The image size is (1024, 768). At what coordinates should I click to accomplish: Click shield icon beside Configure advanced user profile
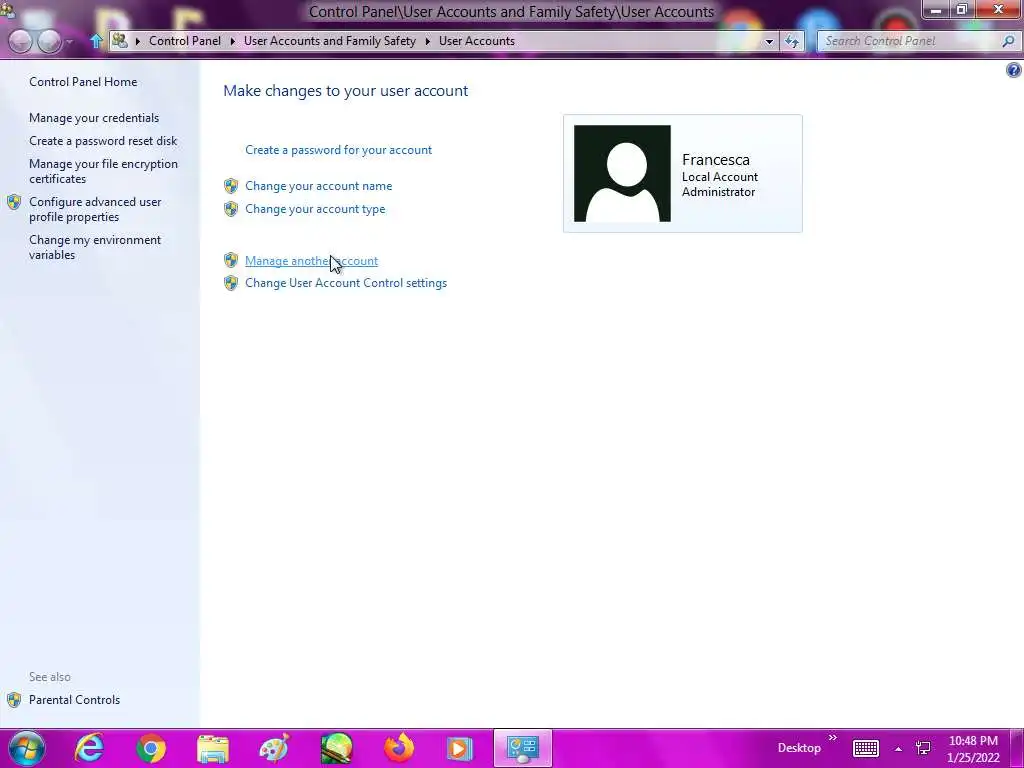click(14, 202)
